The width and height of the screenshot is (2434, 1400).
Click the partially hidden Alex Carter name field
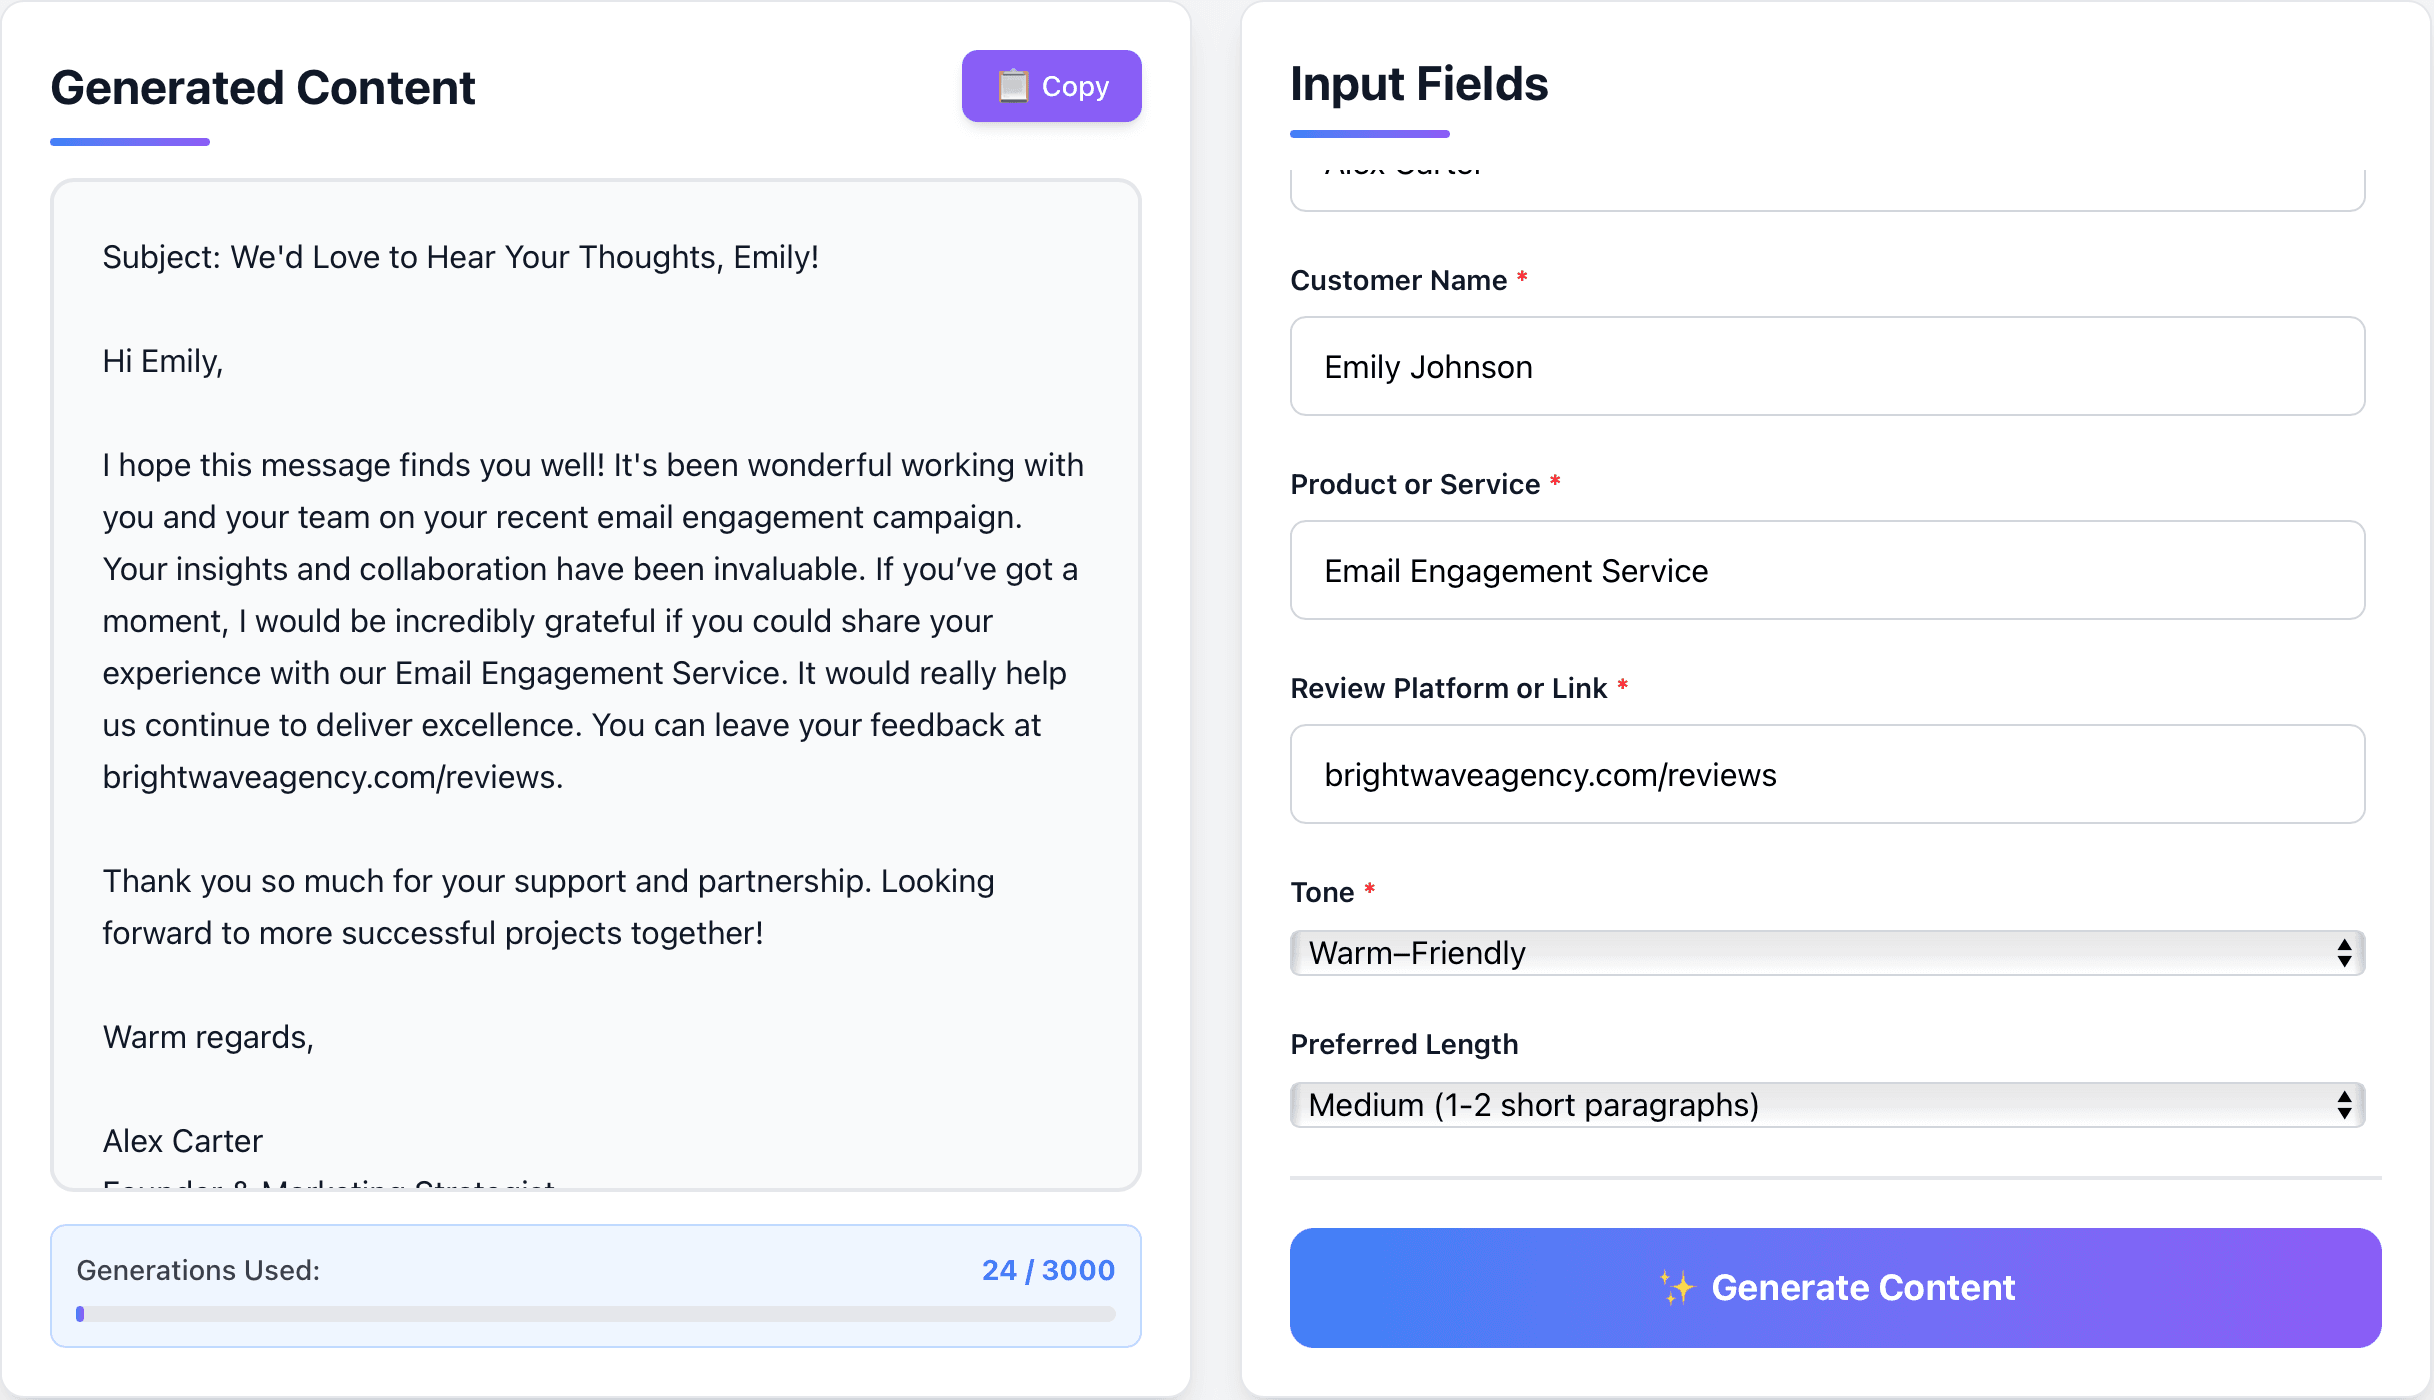1827,186
